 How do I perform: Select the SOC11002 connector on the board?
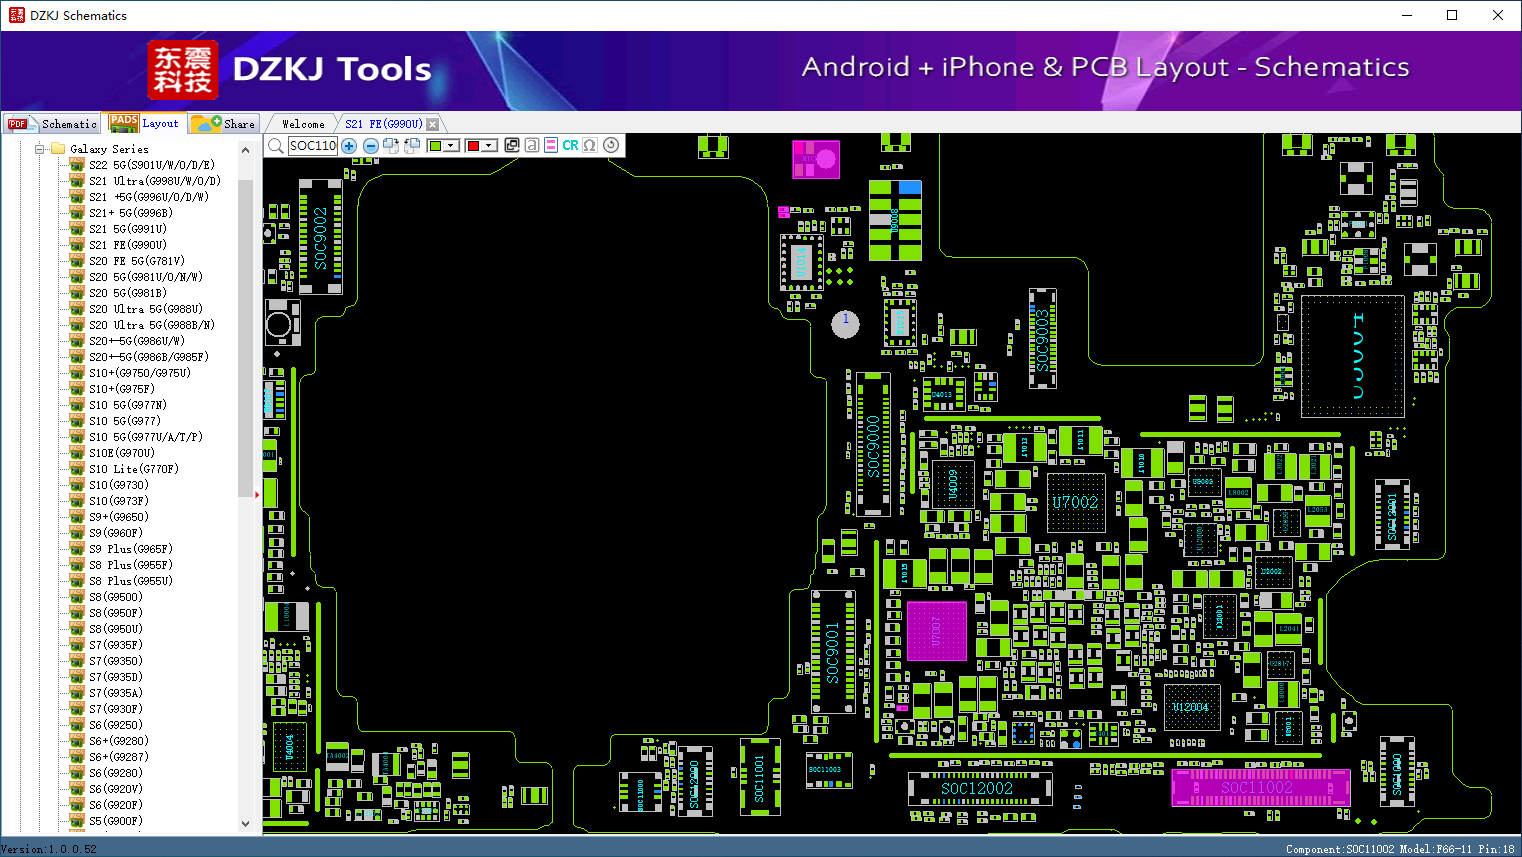[x=1260, y=788]
